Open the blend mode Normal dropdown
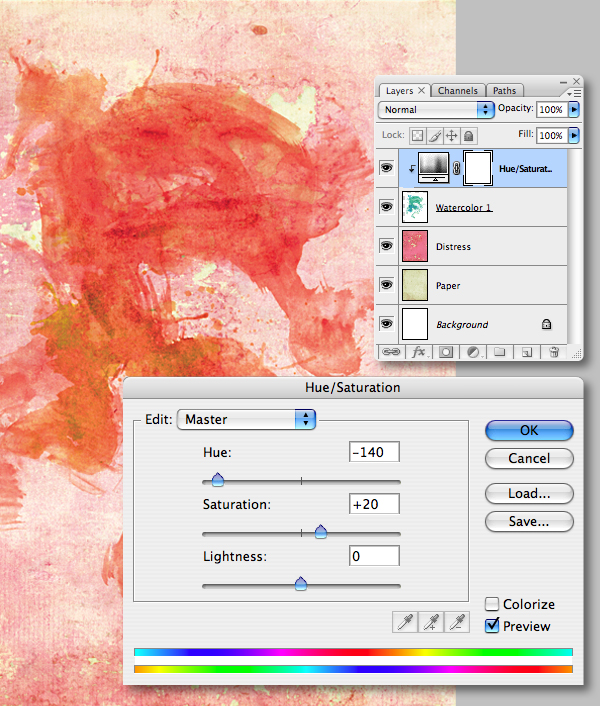This screenshot has width=600, height=706. pos(436,109)
